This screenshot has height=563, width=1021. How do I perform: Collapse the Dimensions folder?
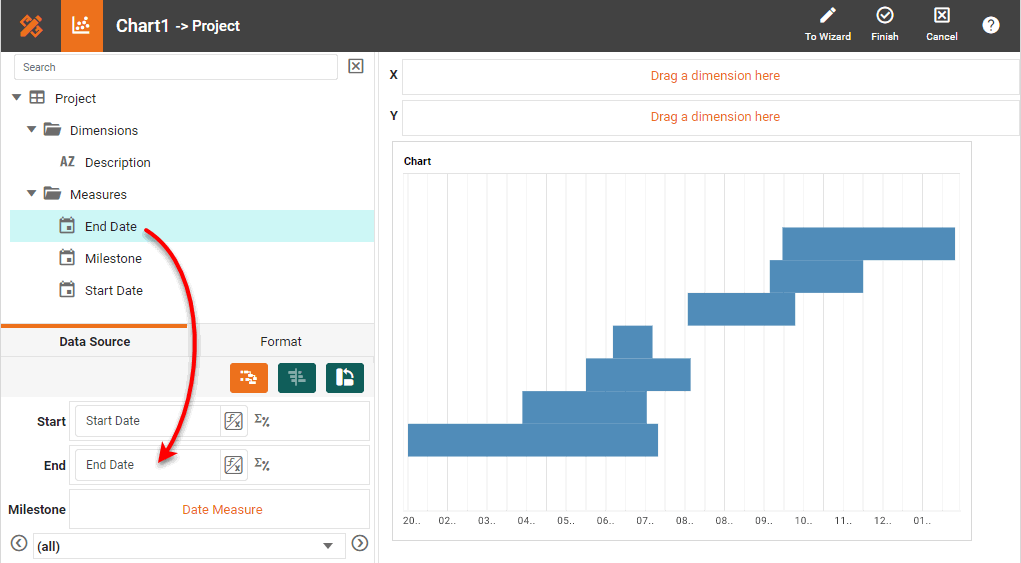click(x=32, y=130)
